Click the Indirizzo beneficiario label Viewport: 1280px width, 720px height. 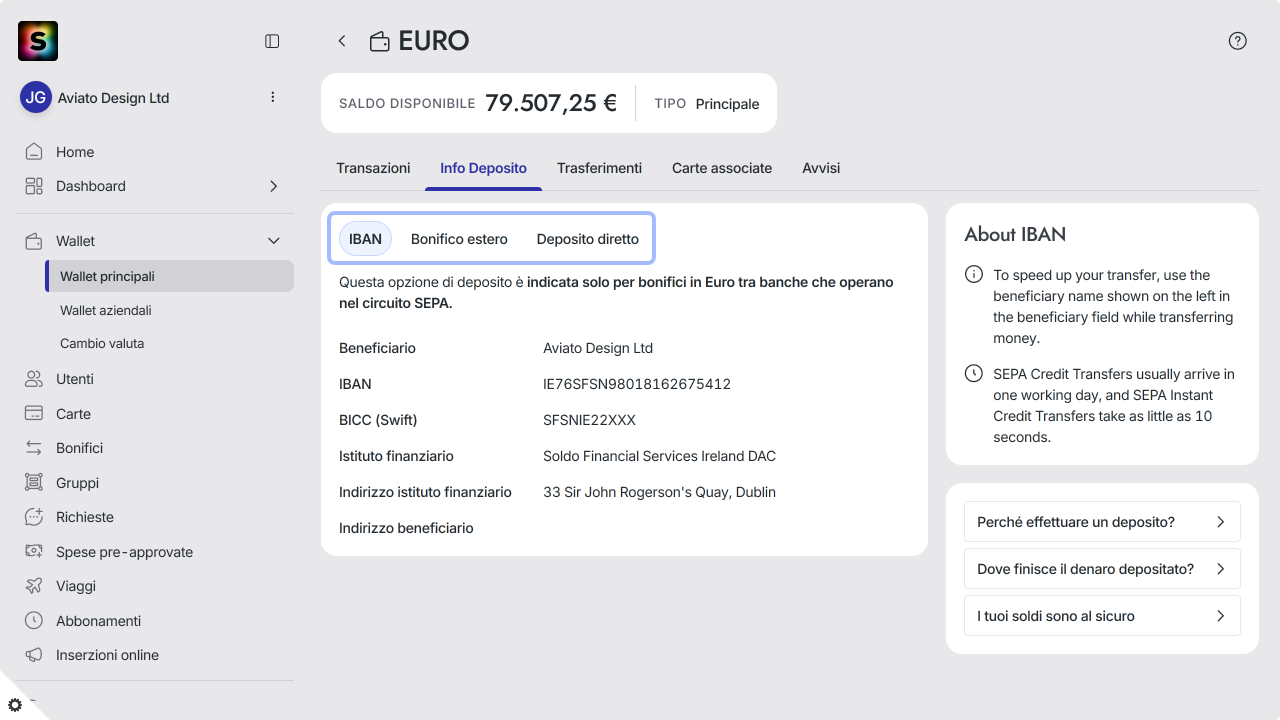[406, 528]
